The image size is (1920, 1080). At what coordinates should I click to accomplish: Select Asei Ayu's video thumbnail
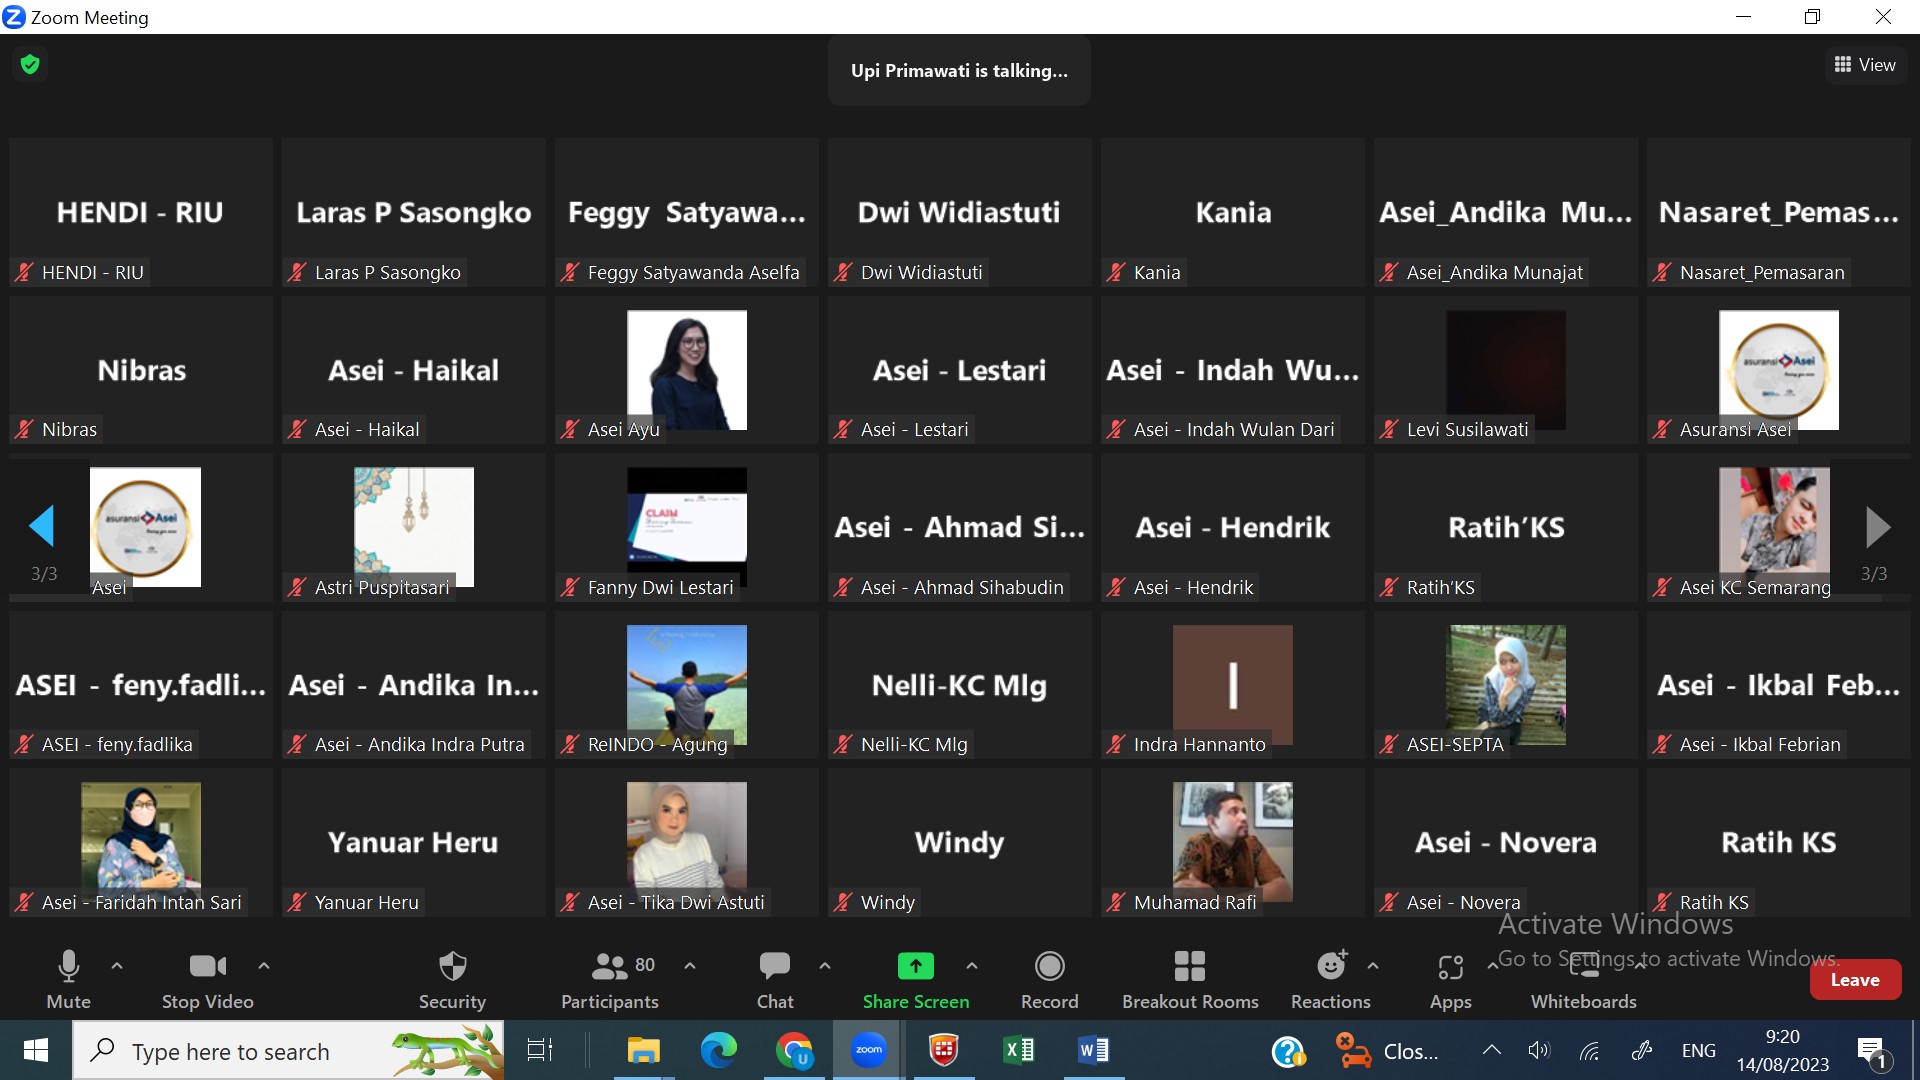click(687, 370)
